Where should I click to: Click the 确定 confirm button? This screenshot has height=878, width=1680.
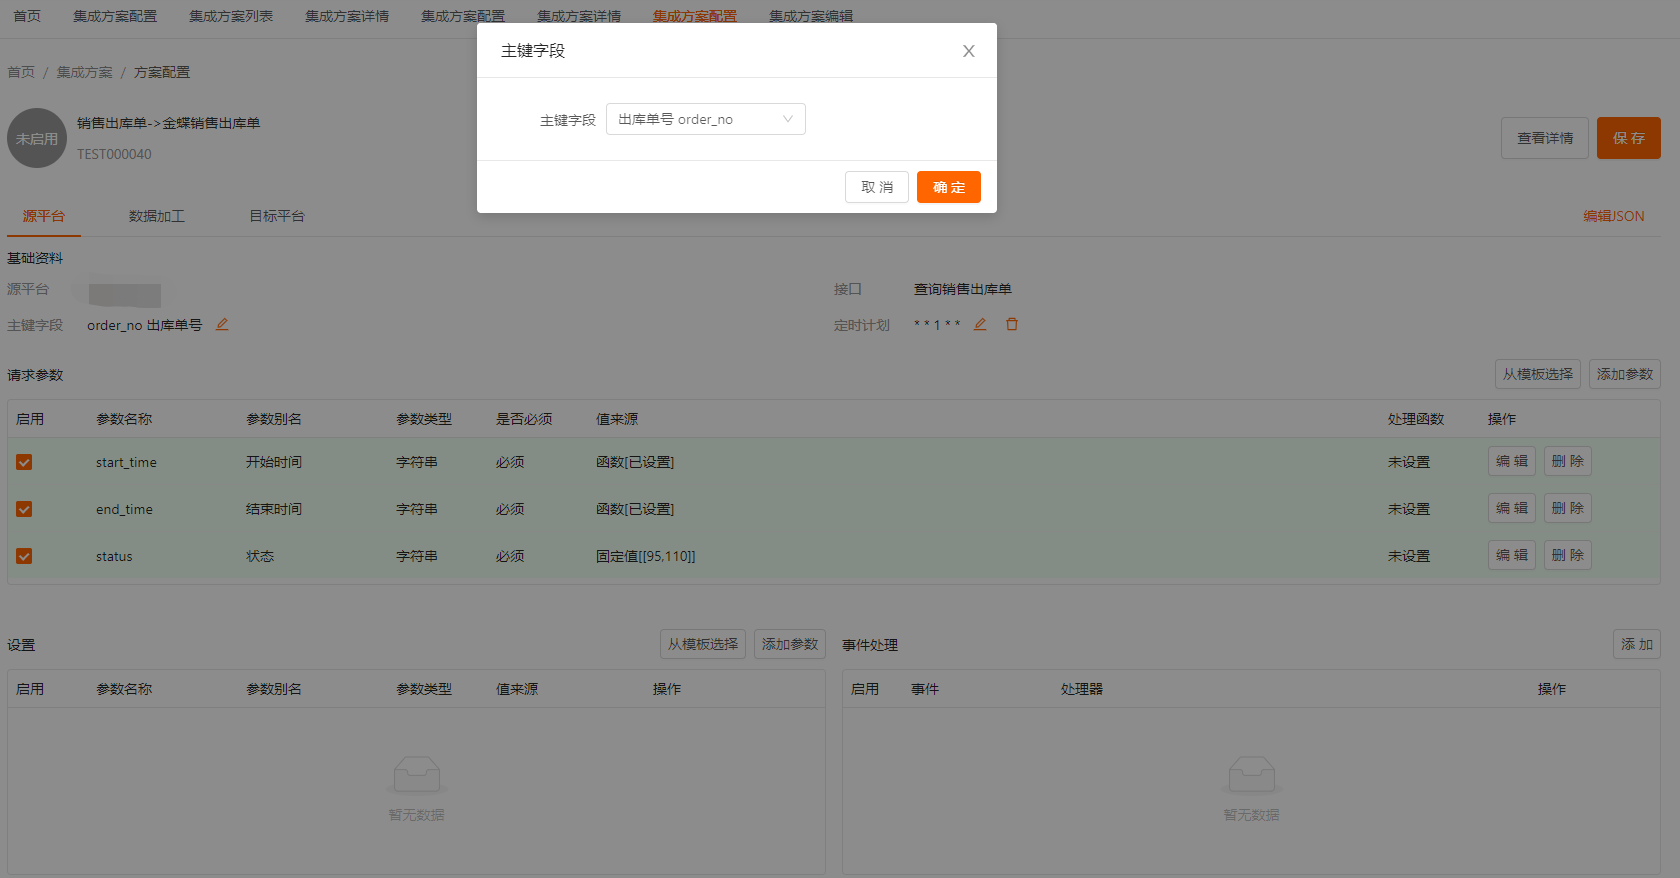tap(948, 187)
